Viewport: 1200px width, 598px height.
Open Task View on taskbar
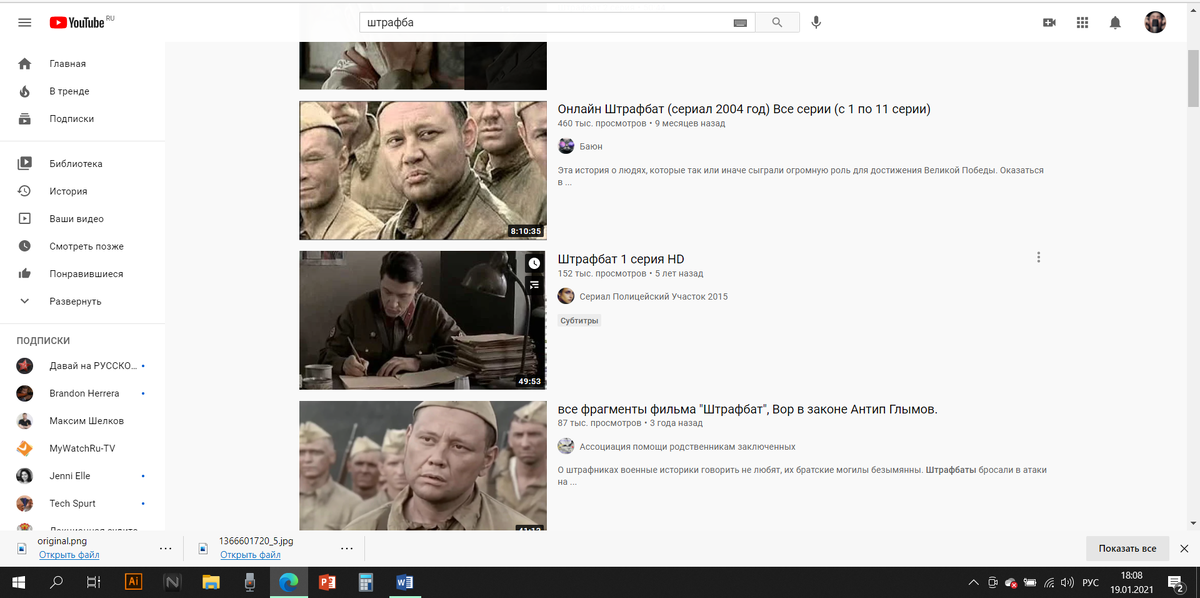point(93,581)
